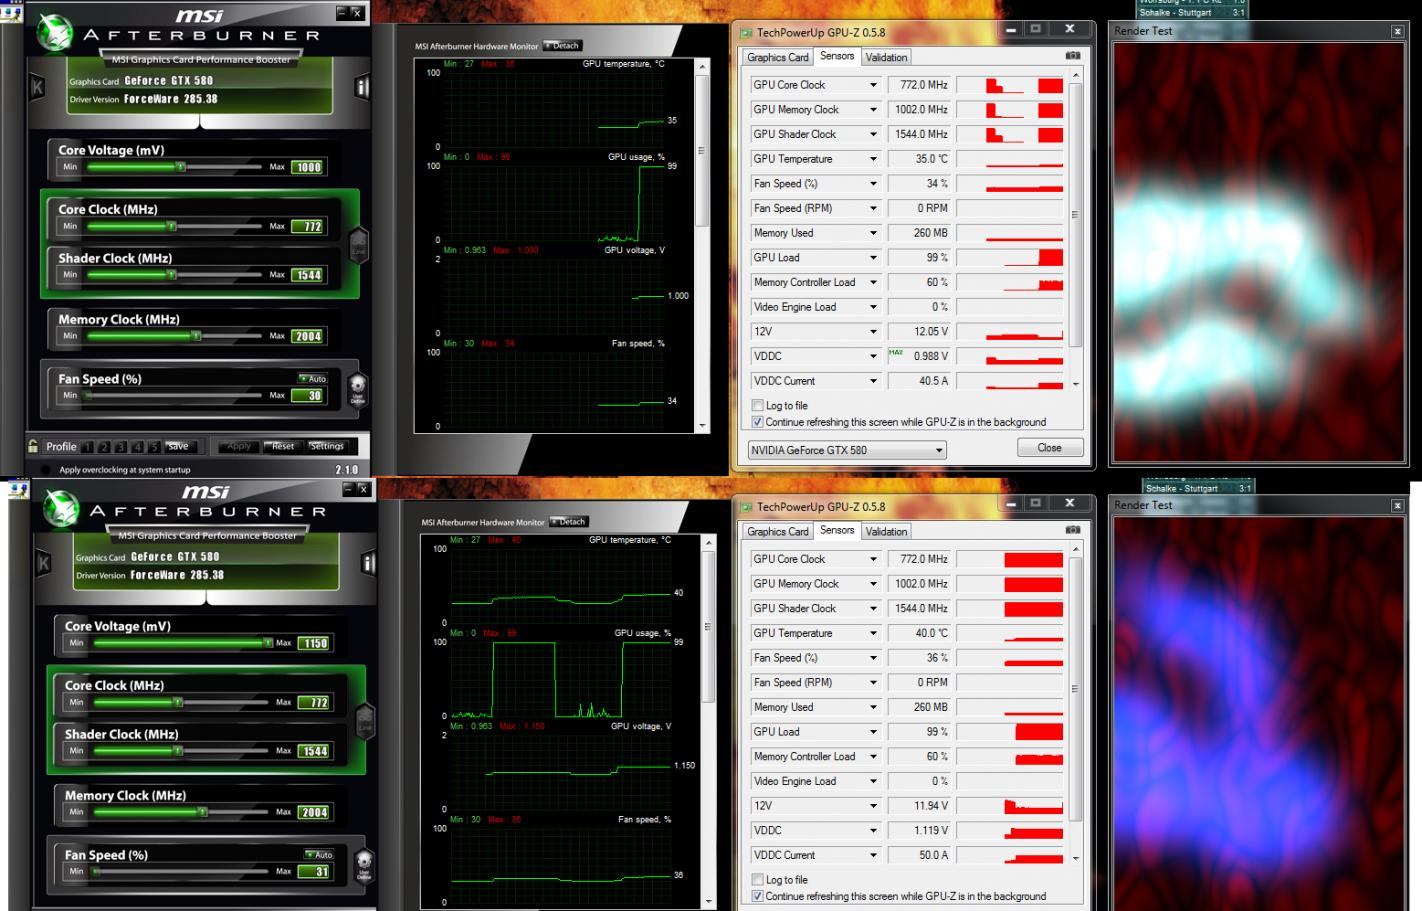1422x911 pixels.
Task: Click Save next to profile slots
Action: point(180,446)
